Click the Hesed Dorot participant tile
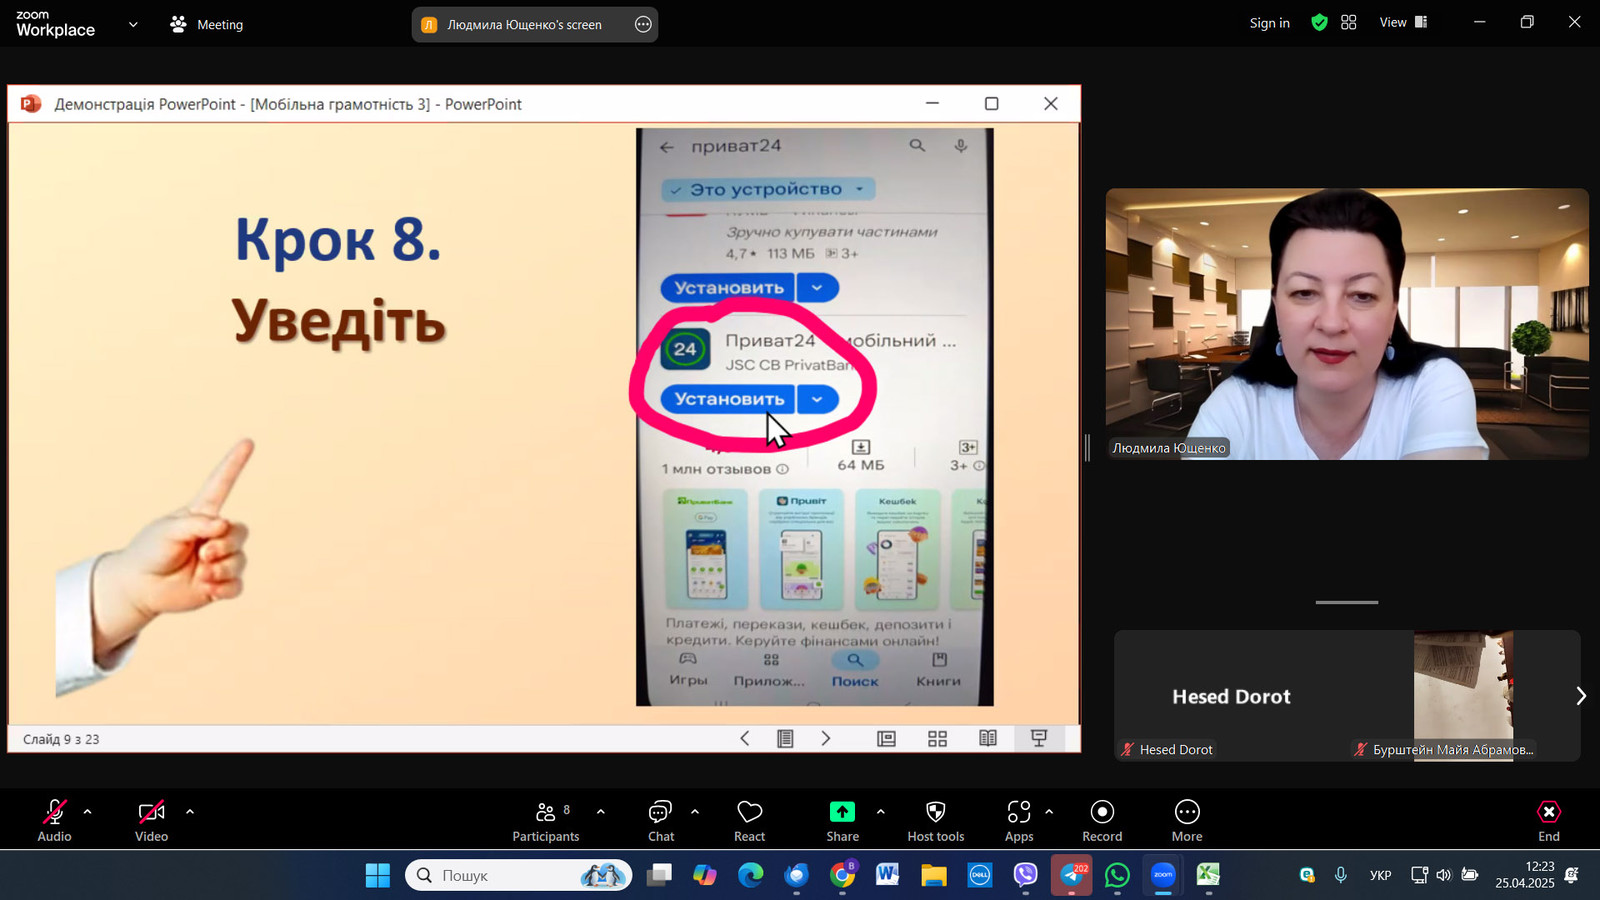Viewport: 1600px width, 900px height. click(1231, 696)
